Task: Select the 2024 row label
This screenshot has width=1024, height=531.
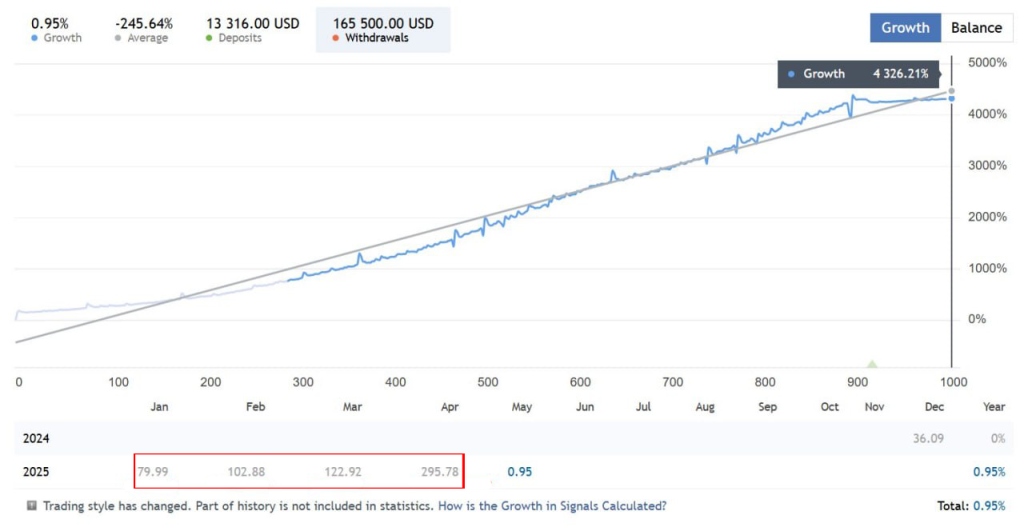Action: tap(36, 438)
